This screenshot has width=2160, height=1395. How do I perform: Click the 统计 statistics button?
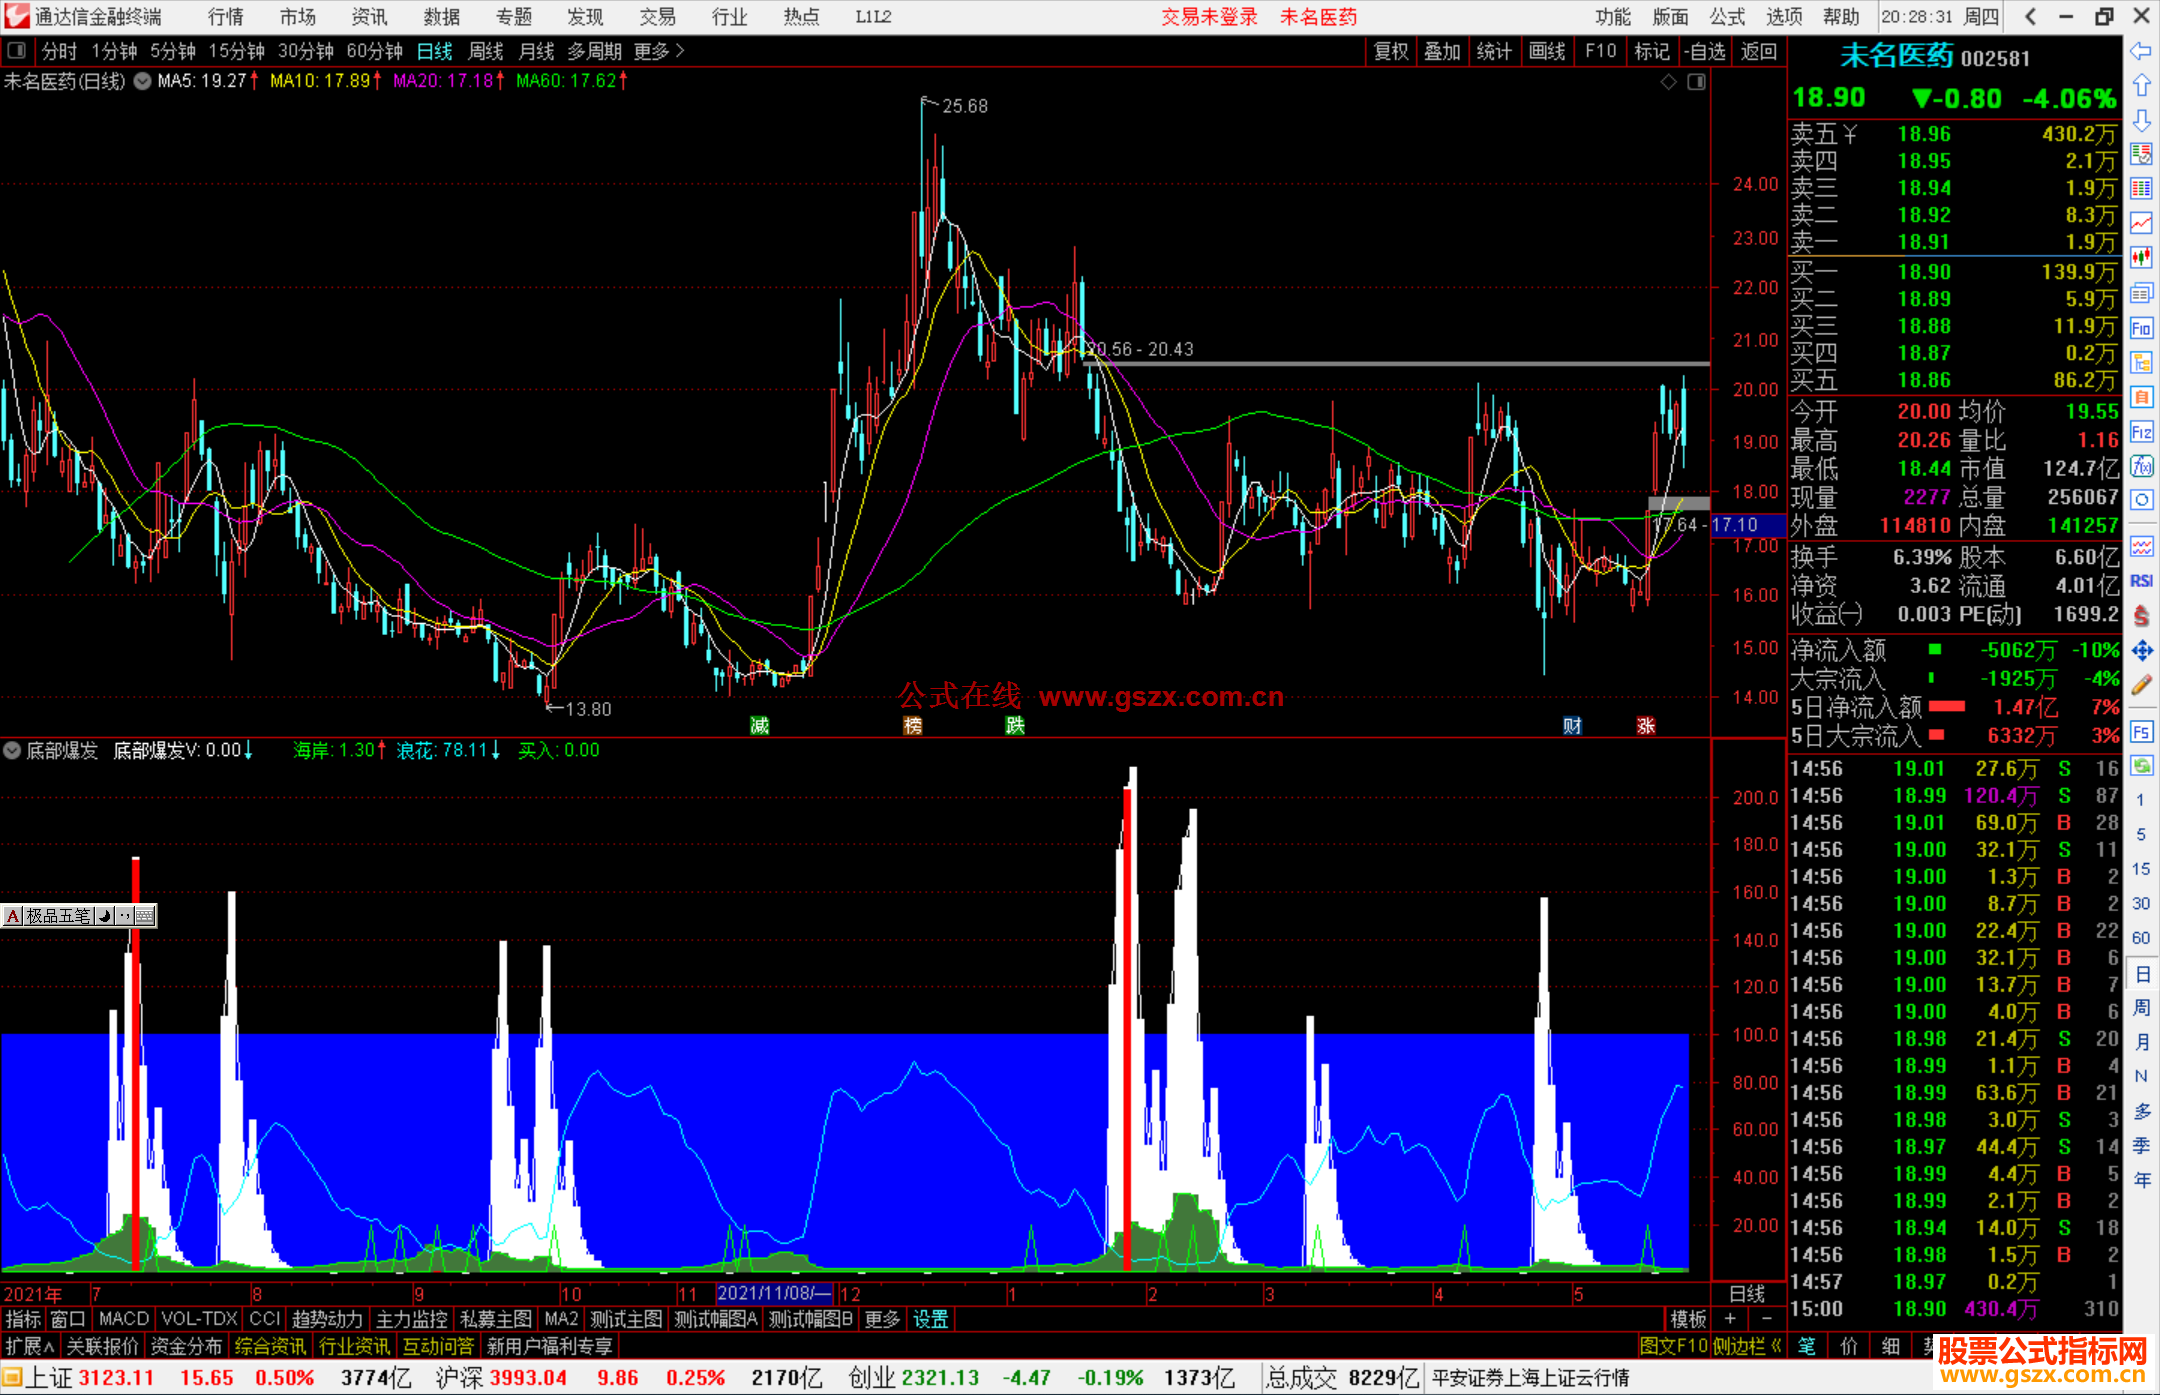(x=1495, y=51)
